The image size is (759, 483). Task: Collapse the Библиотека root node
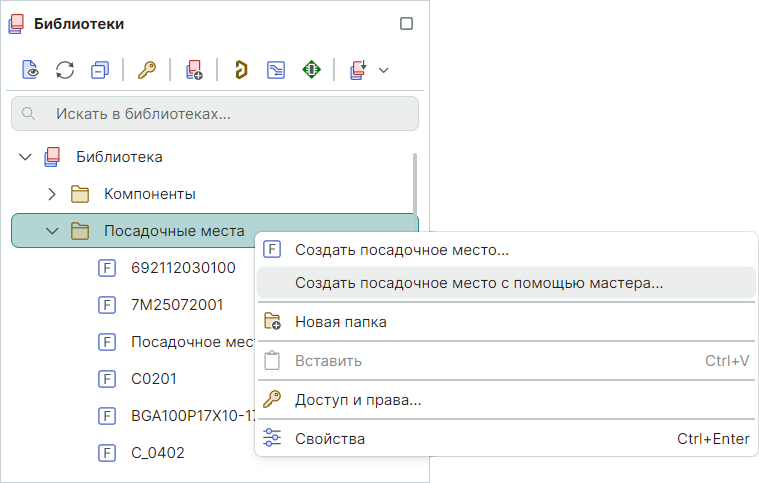click(26, 157)
